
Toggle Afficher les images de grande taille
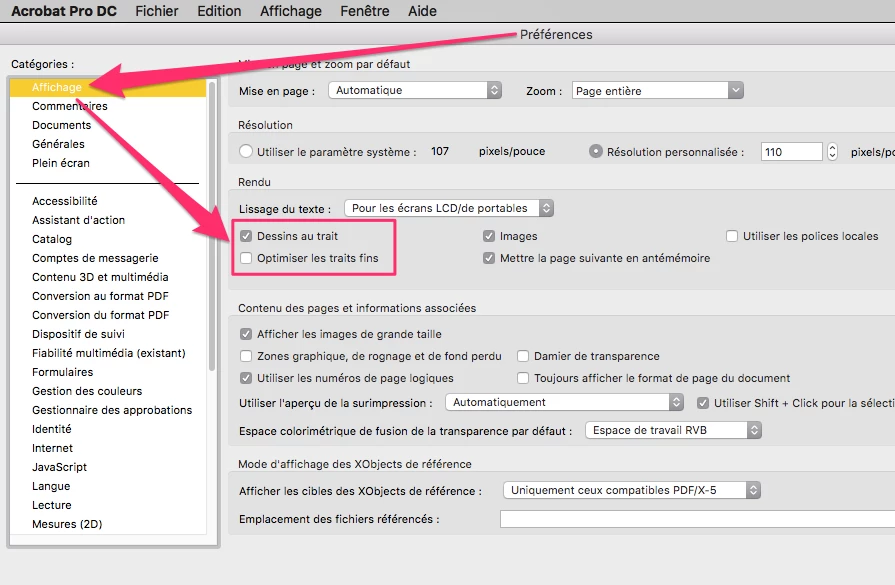point(246,334)
